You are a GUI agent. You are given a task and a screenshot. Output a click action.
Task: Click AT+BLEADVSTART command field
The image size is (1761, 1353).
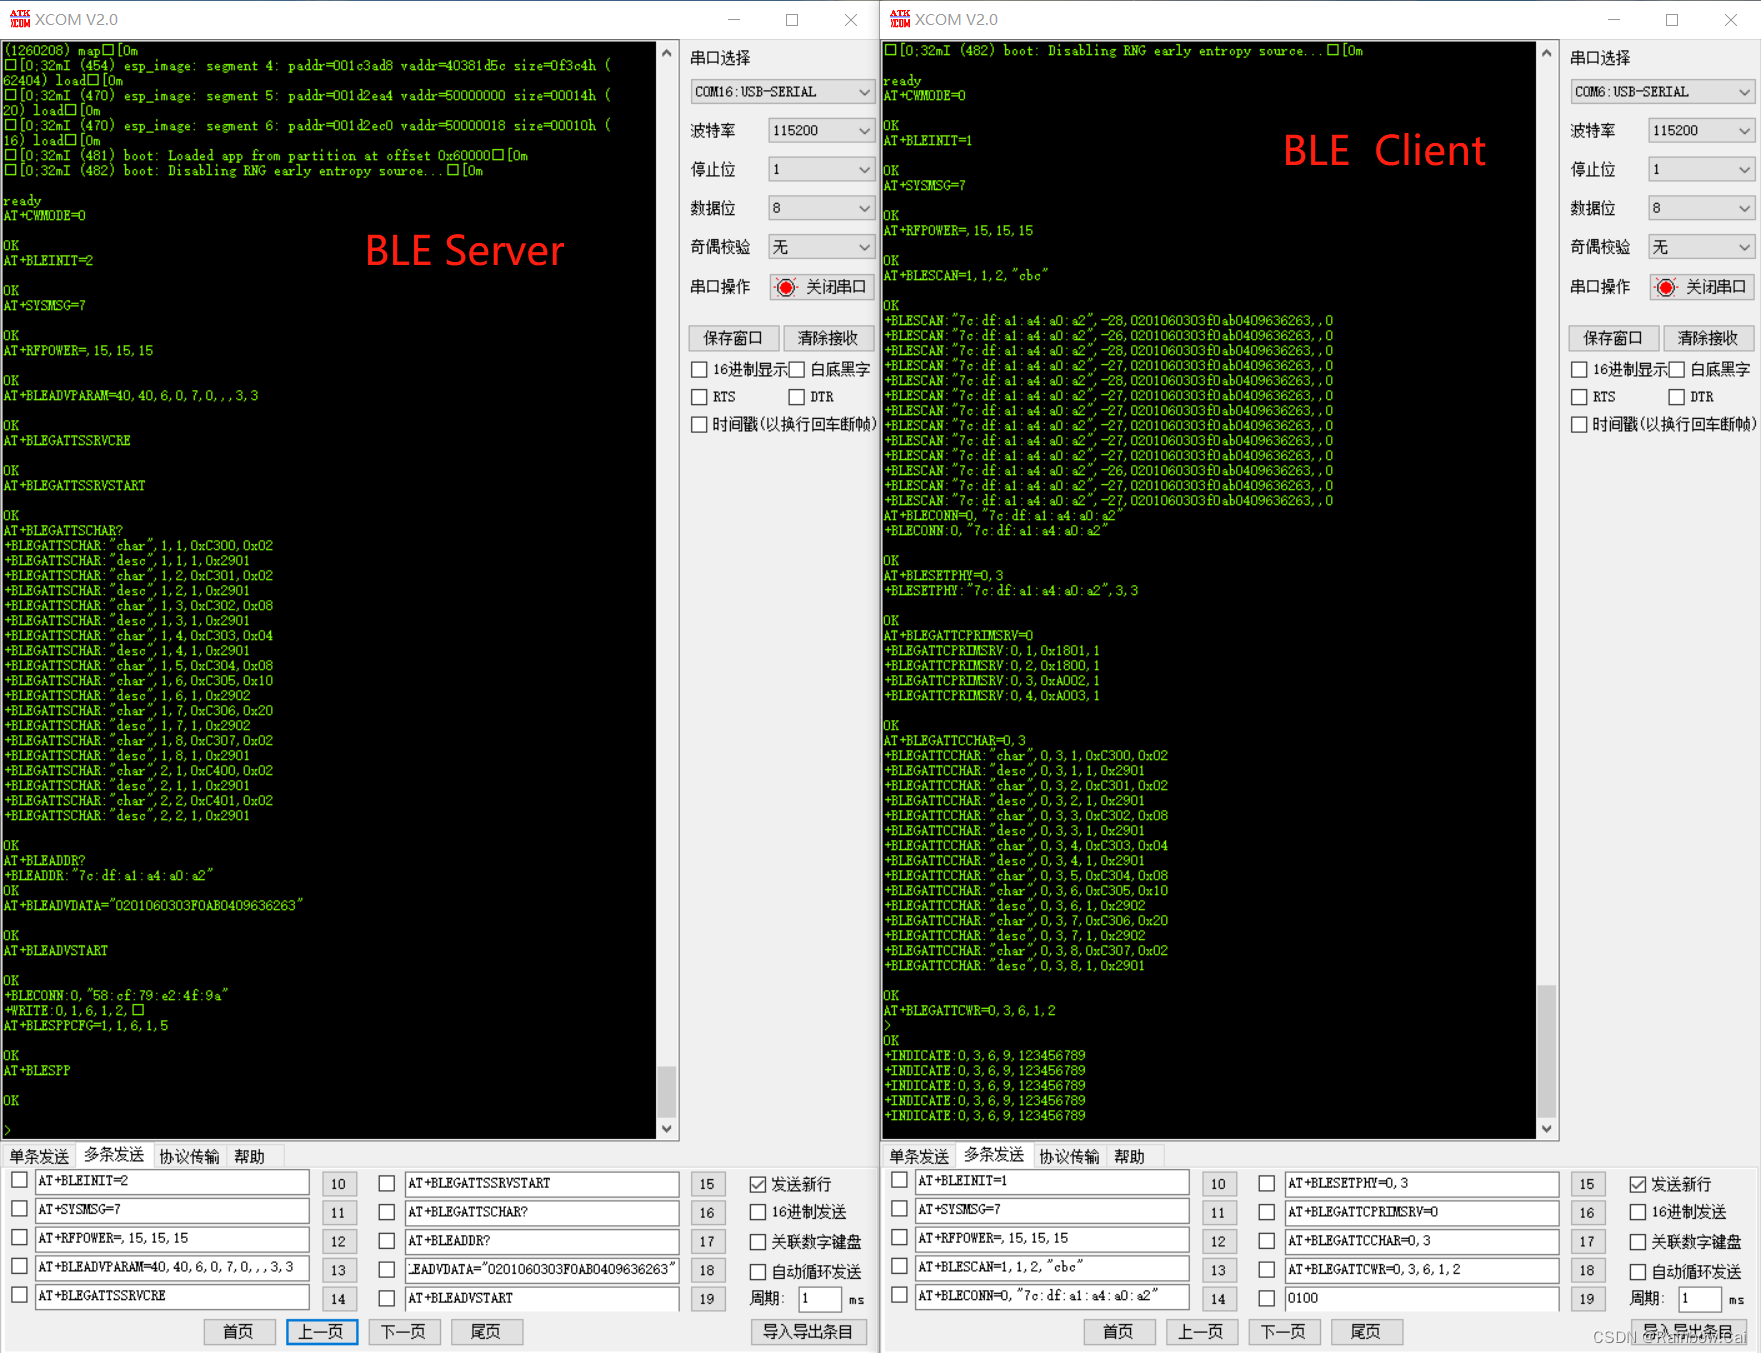click(541, 1298)
